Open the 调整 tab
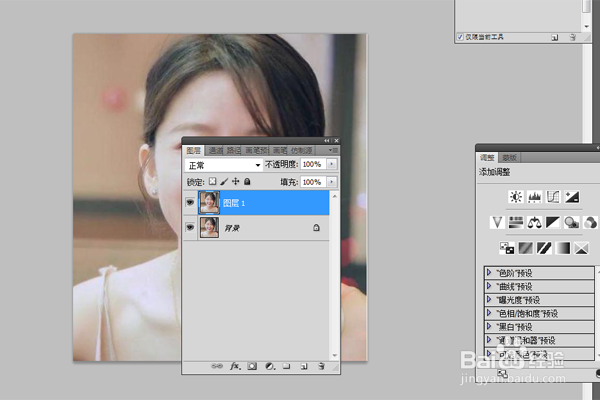Viewport: 600px width, 400px height. [x=487, y=157]
